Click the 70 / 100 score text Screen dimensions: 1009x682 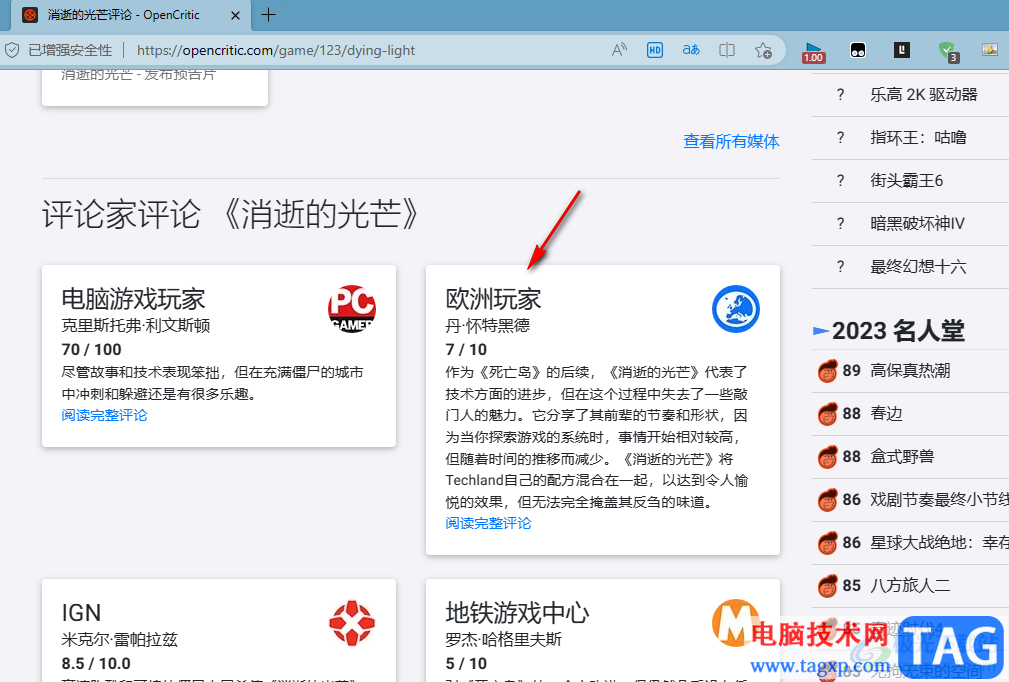click(91, 349)
